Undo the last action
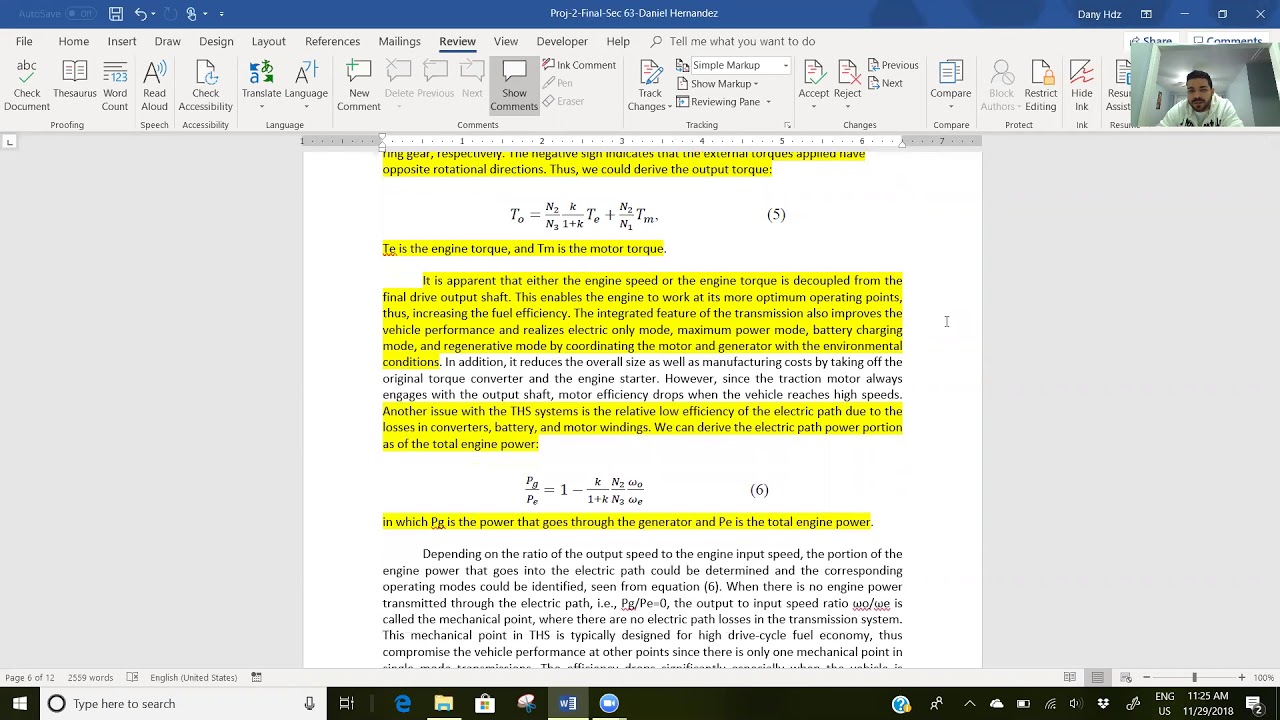The image size is (1280, 720). click(x=141, y=14)
